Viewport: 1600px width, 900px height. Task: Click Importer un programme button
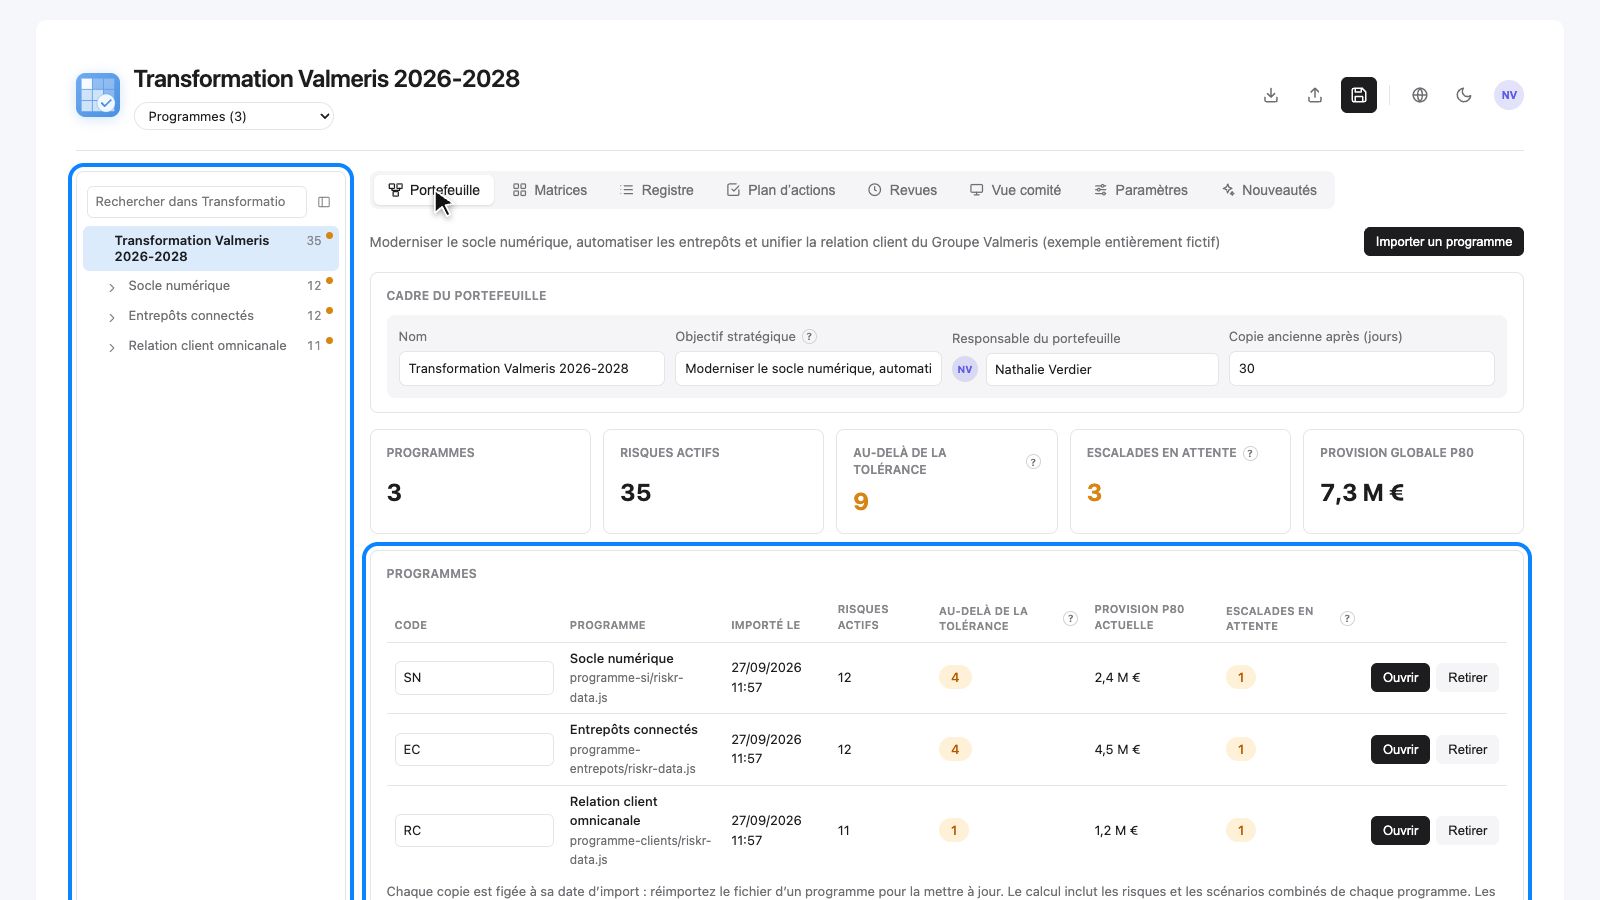point(1443,241)
